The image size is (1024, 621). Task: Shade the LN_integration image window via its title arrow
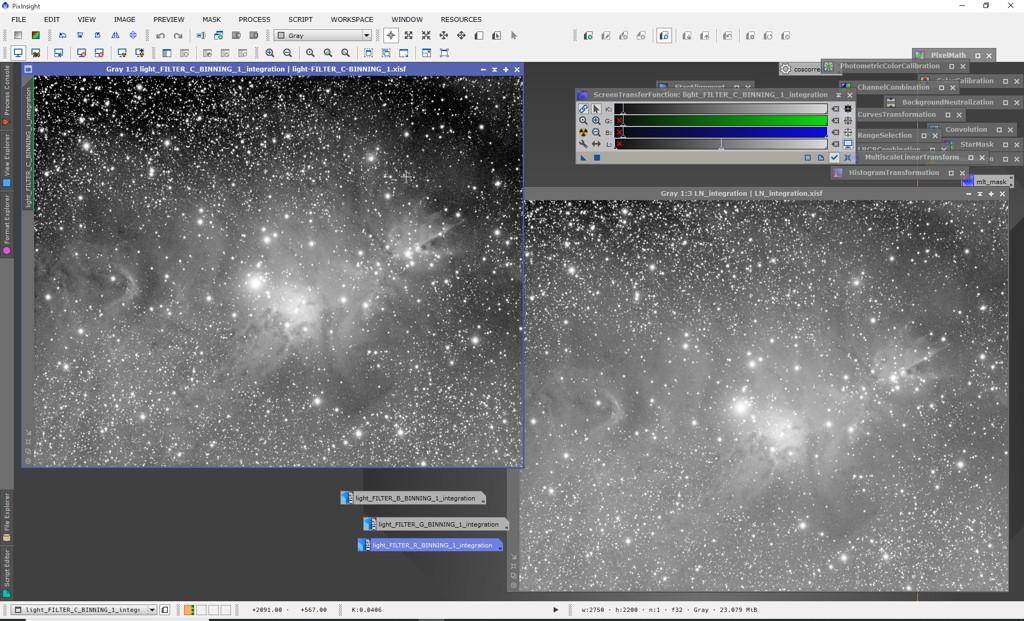pos(980,194)
